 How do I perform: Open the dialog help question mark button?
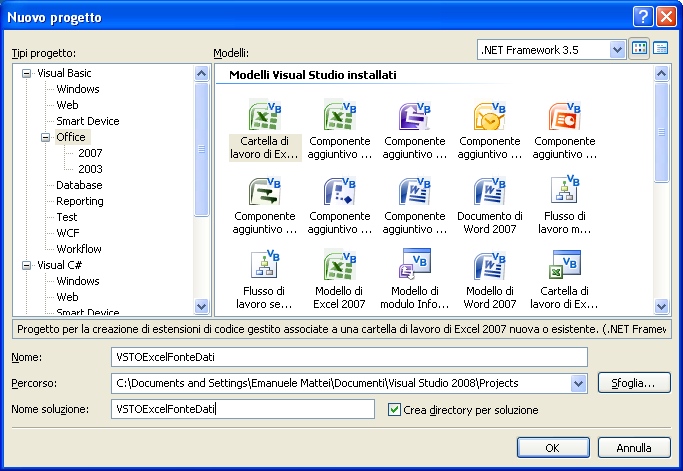pyautogui.click(x=643, y=17)
